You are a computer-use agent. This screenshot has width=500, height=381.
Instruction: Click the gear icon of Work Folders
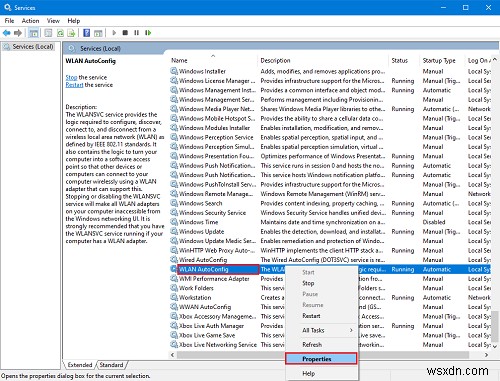(x=174, y=288)
